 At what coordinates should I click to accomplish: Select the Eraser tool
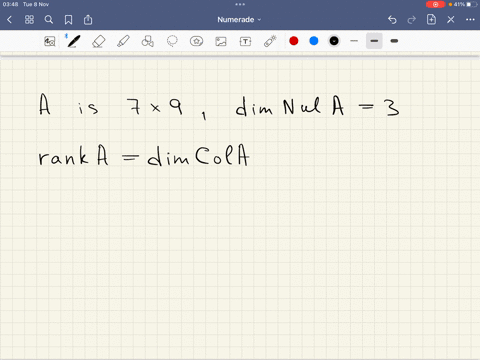coord(99,42)
